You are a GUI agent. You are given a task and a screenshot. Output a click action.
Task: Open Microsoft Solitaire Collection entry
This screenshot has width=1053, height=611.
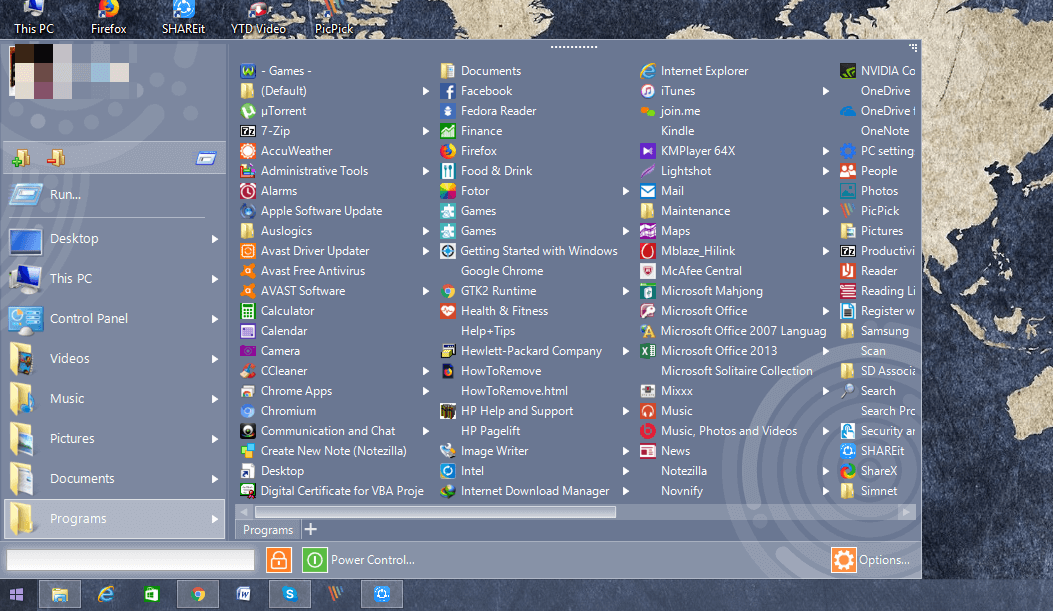point(736,371)
